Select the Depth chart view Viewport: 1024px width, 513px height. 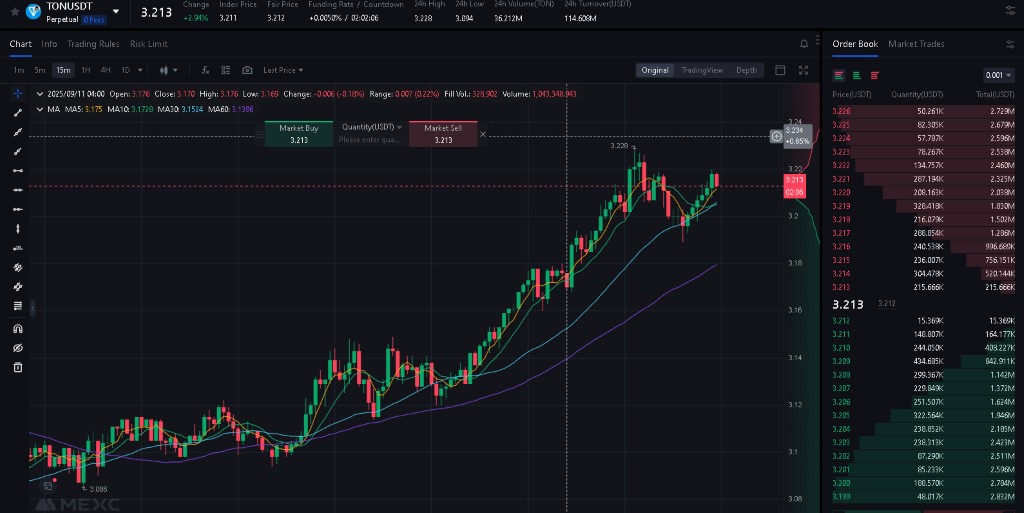point(746,70)
